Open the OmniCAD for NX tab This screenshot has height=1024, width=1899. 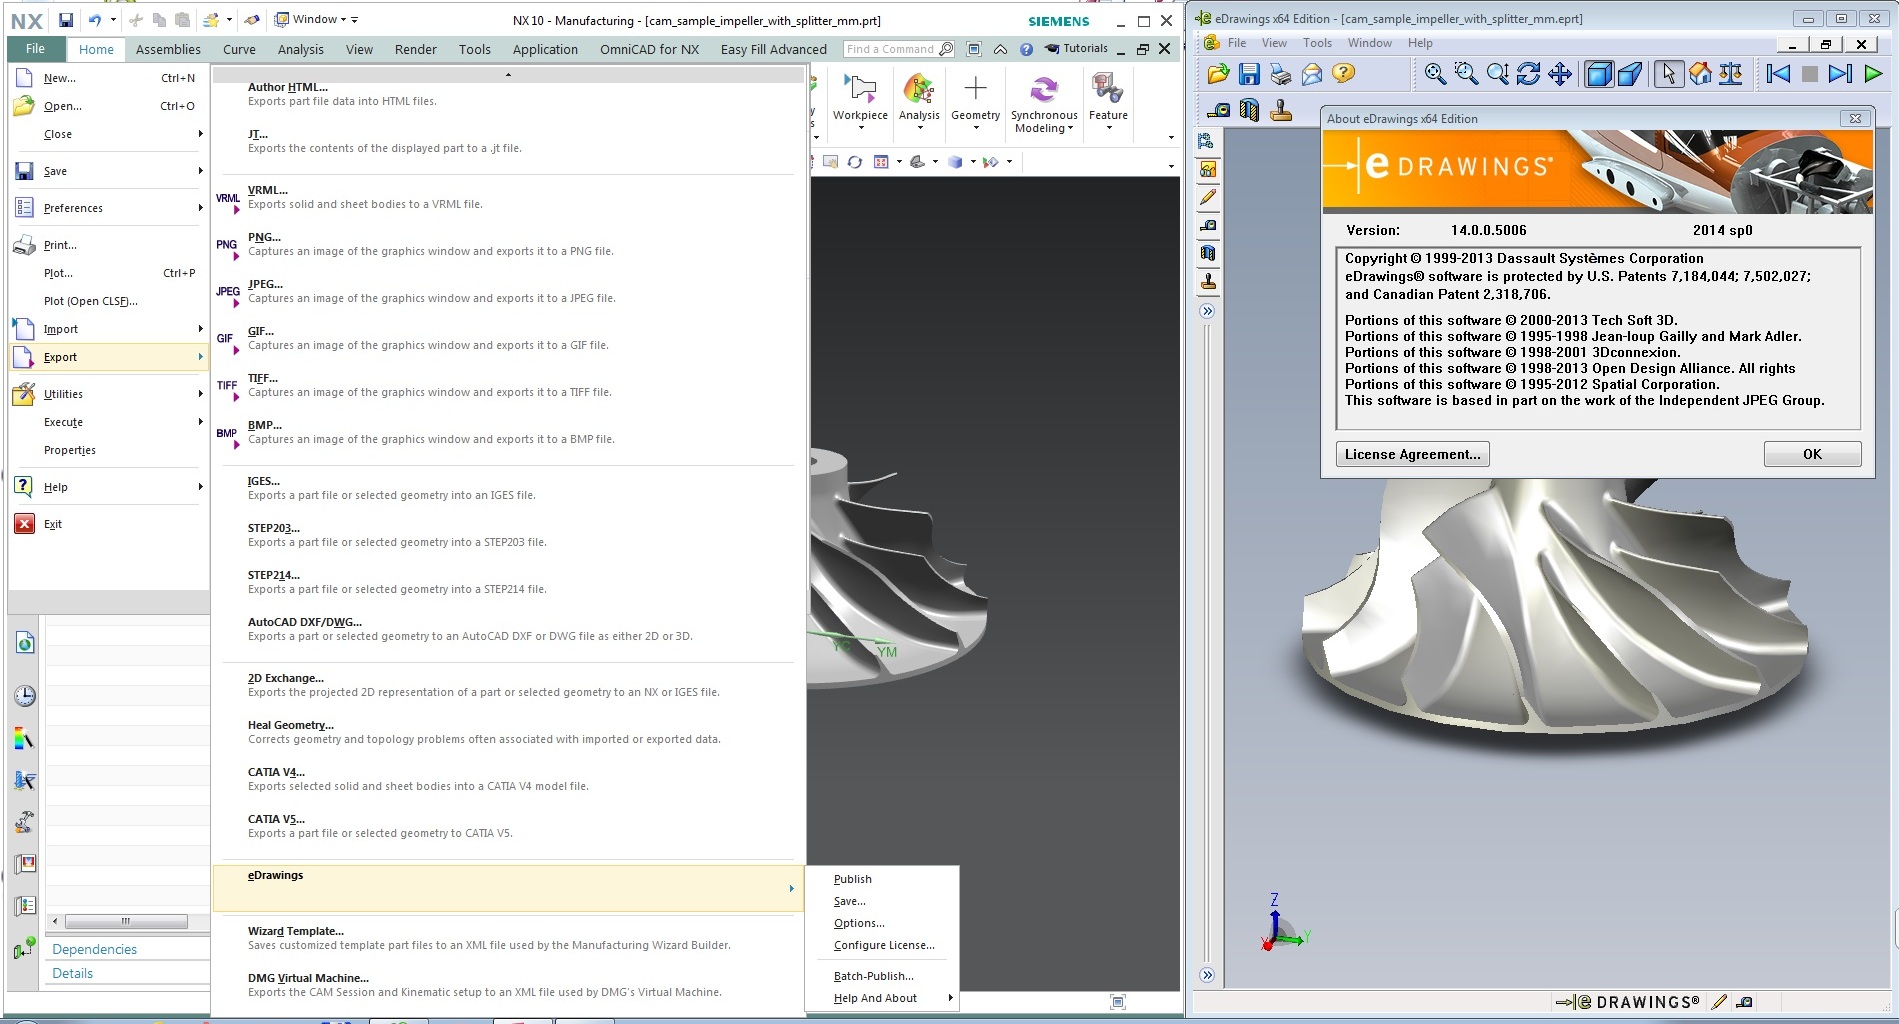[x=649, y=49]
